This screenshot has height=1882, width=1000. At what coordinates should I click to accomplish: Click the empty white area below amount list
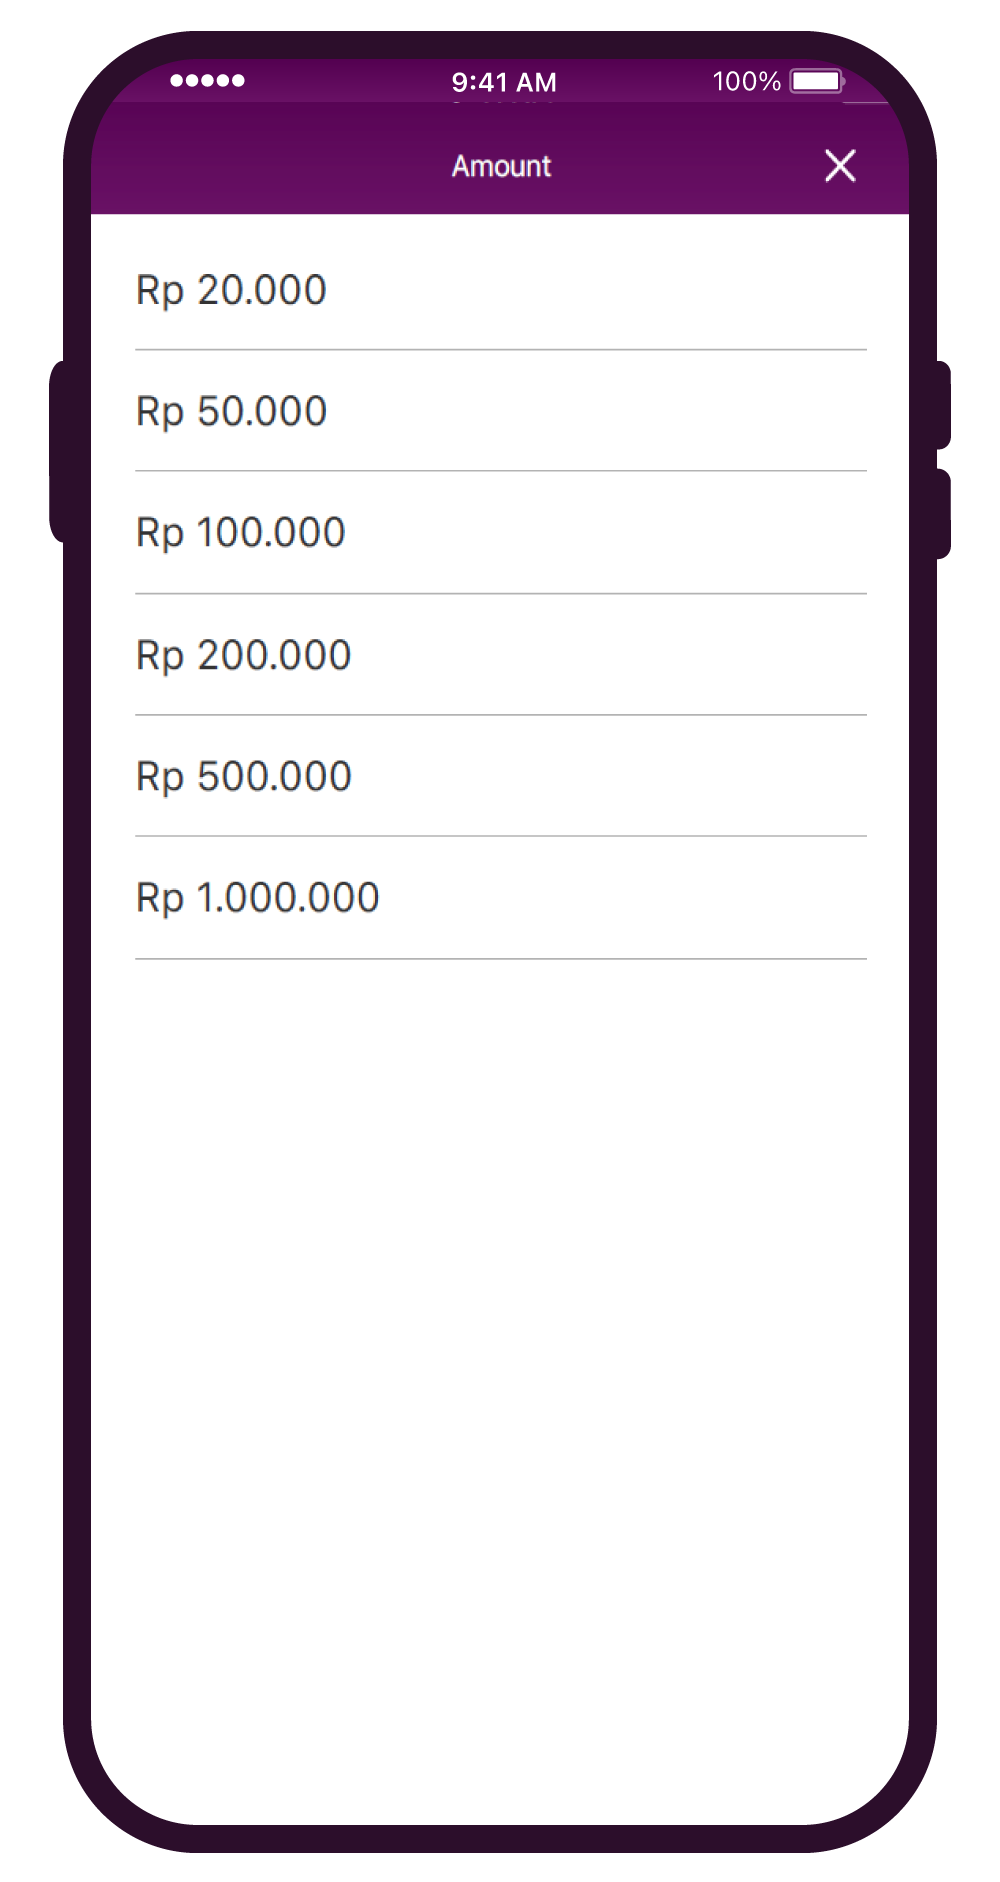500,1350
